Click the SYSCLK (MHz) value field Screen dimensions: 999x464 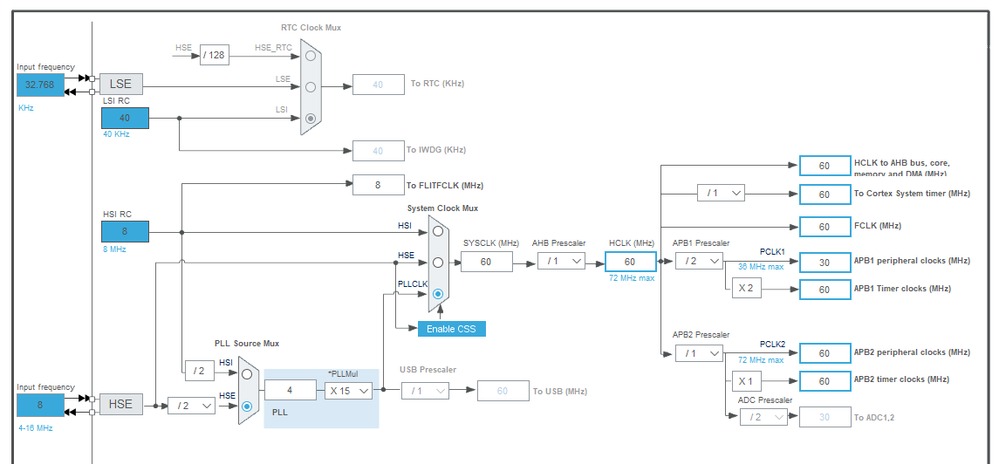[486, 261]
